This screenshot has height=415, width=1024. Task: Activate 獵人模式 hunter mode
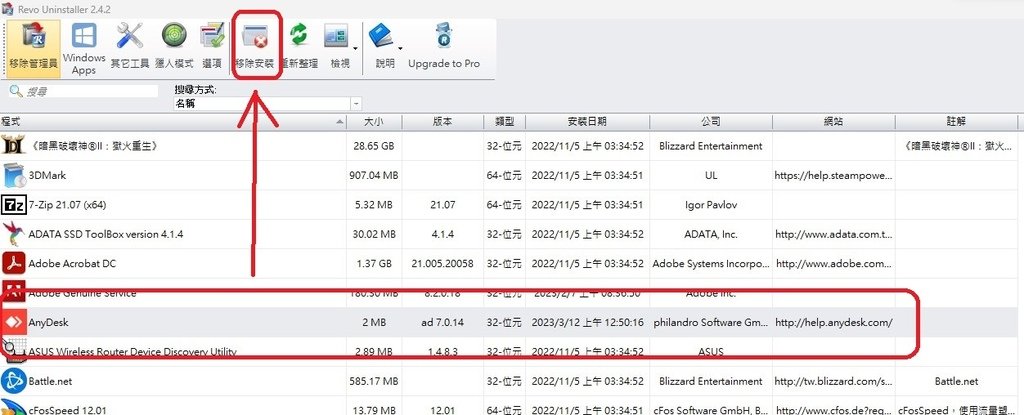174,47
